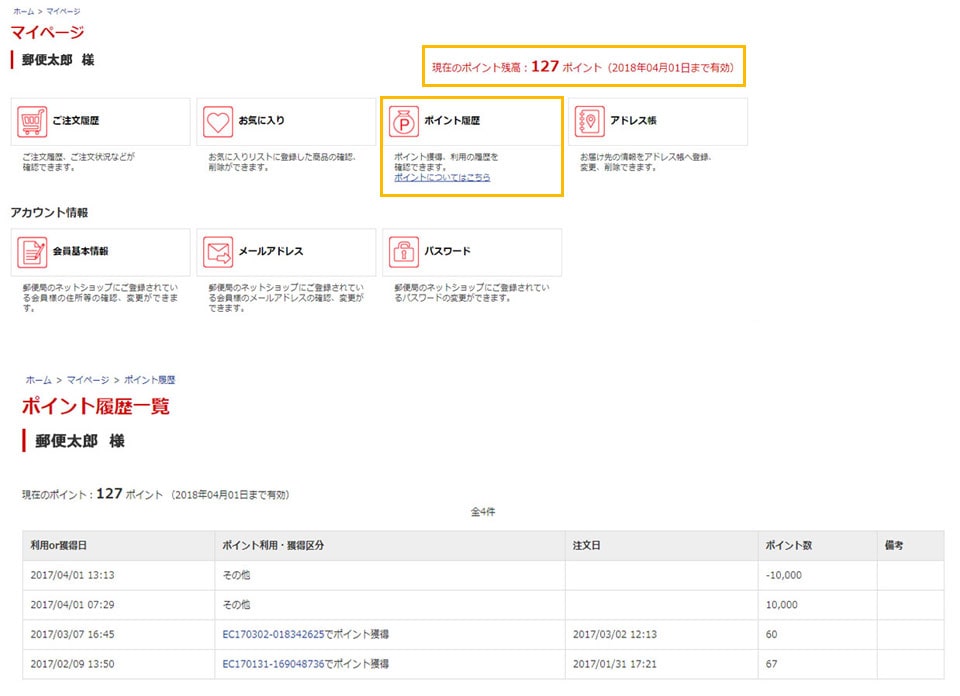Click the point history money bag icon

[x=404, y=122]
